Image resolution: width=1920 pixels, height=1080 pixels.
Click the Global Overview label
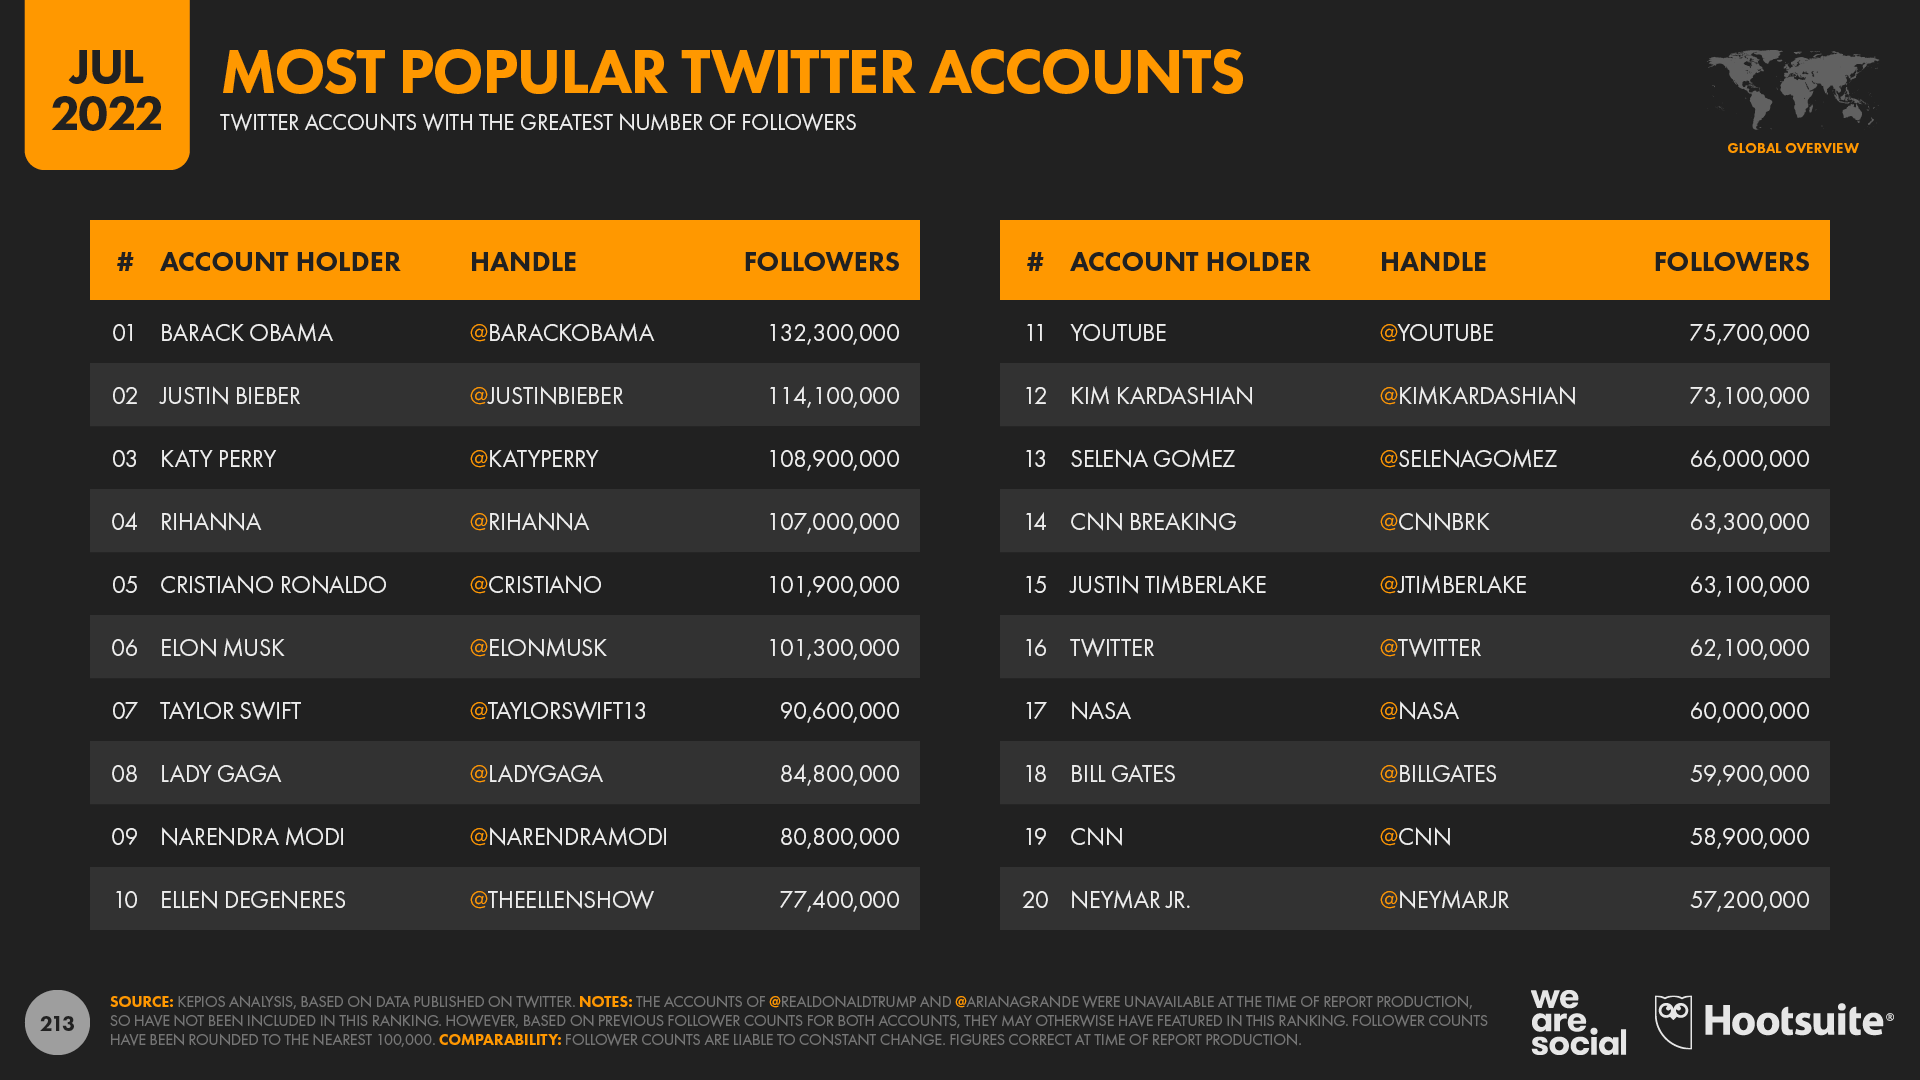click(1792, 148)
